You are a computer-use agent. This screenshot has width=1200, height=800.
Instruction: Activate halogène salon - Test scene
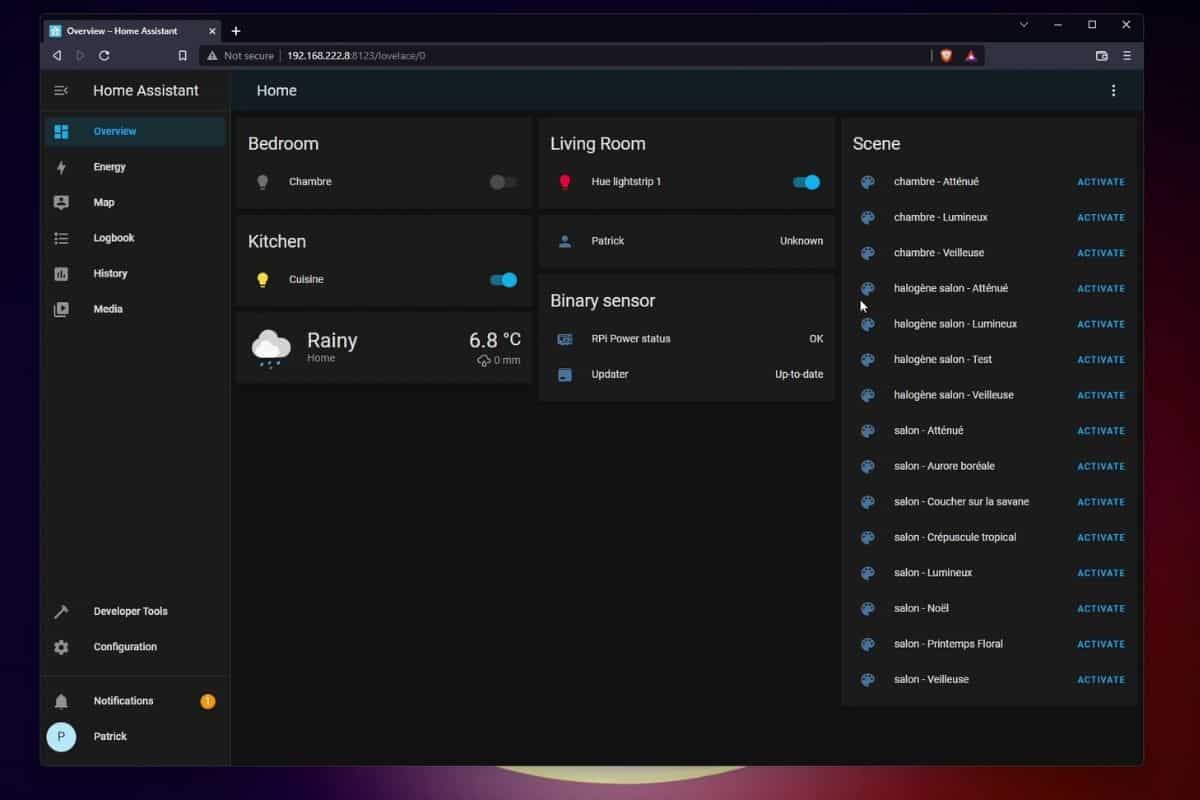(x=1101, y=359)
